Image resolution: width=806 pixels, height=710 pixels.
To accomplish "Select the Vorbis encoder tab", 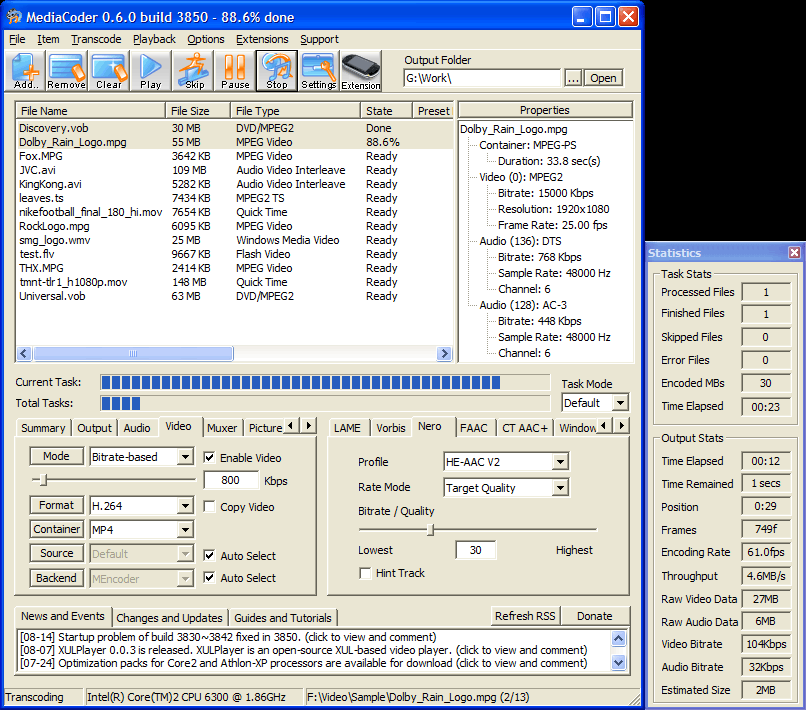I will (391, 428).
